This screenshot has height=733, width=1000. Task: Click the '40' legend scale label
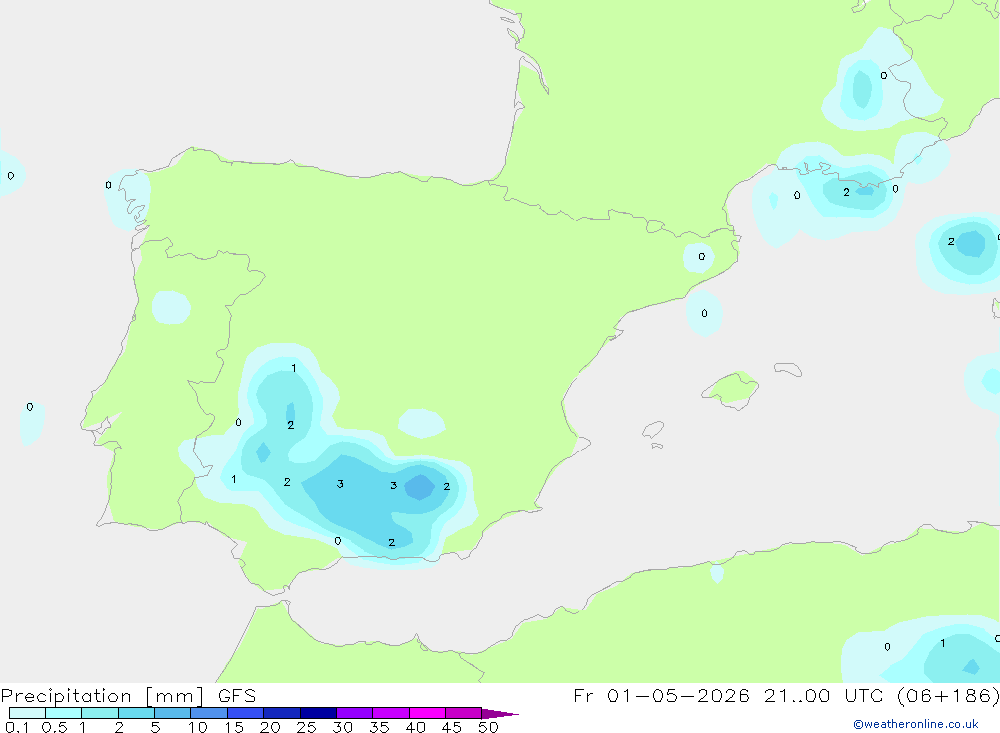[415, 727]
